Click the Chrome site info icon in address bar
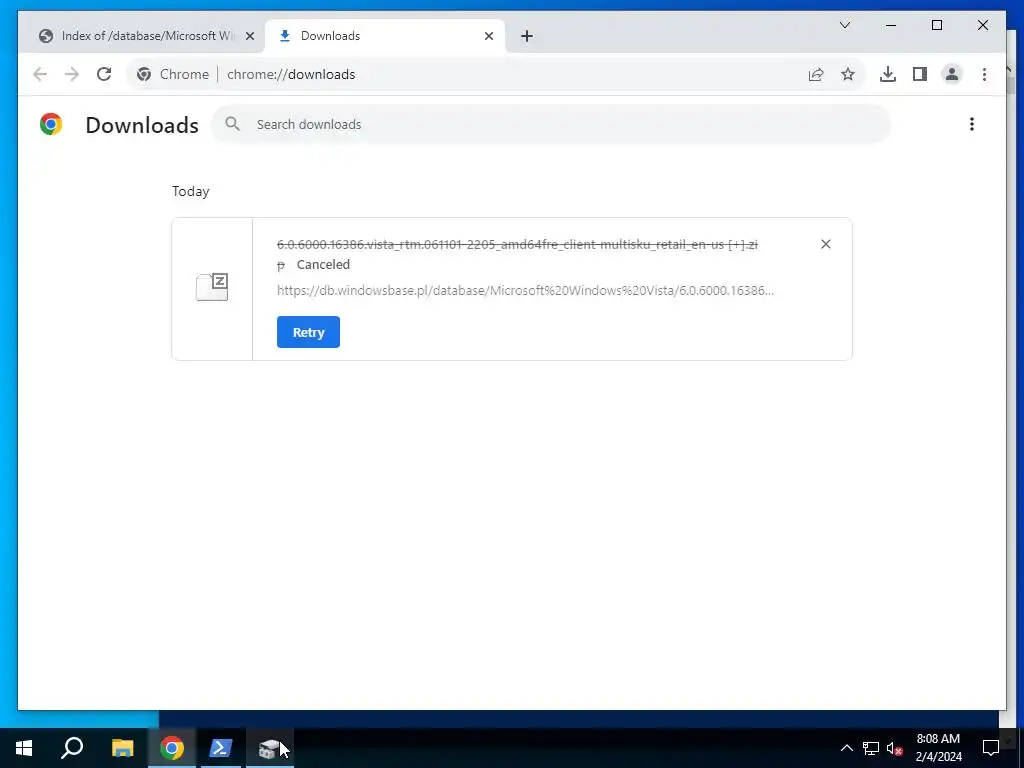1024x768 pixels. [x=144, y=74]
